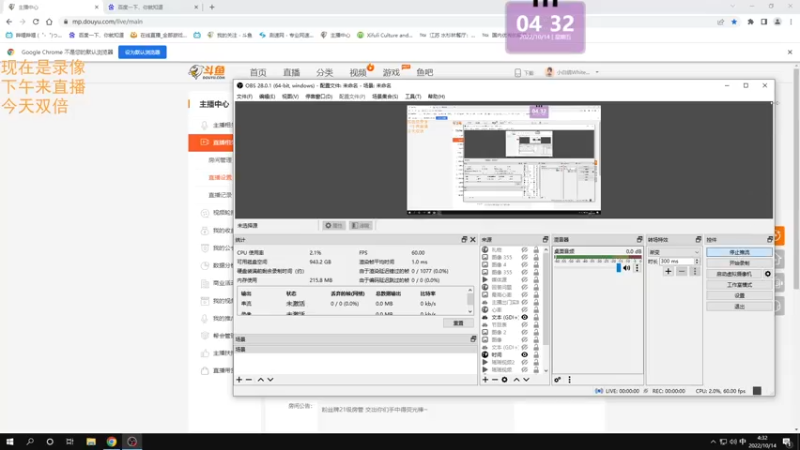Image resolution: width=800 pixels, height=450 pixels.
Task: Open OBS 帮助(H) menu
Action: click(436, 96)
